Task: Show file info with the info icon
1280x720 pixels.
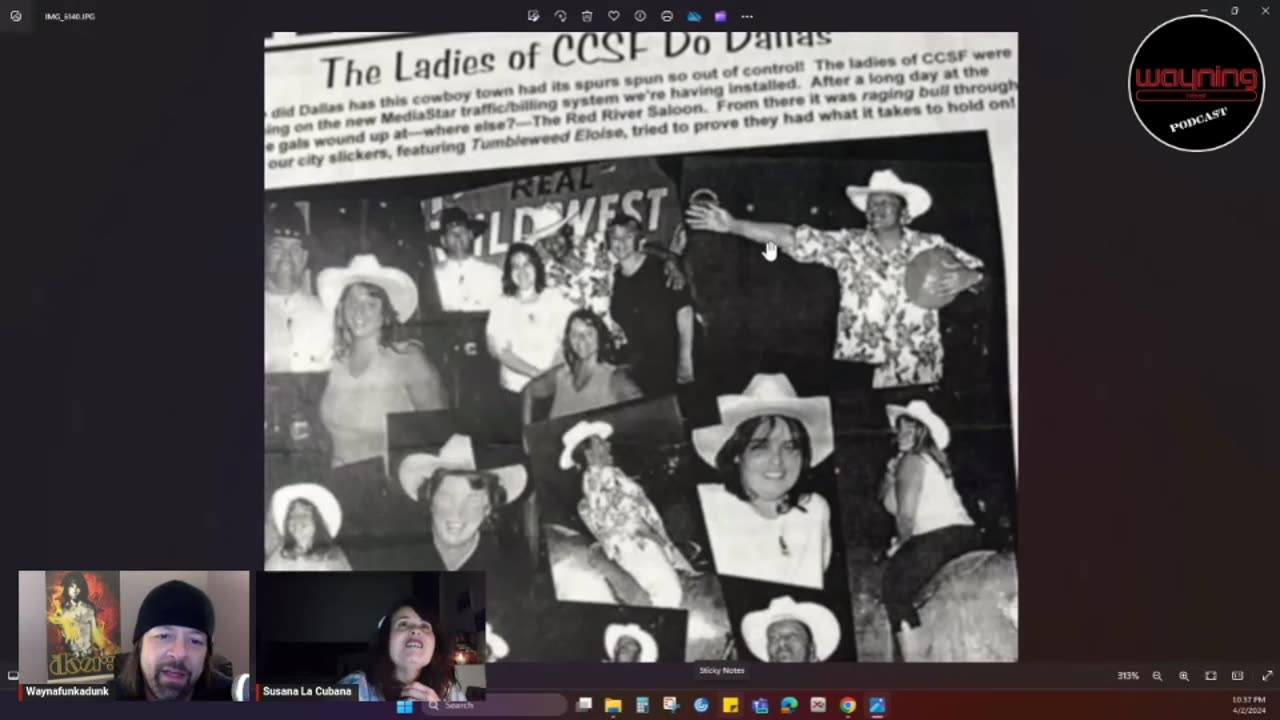Action: [640, 16]
